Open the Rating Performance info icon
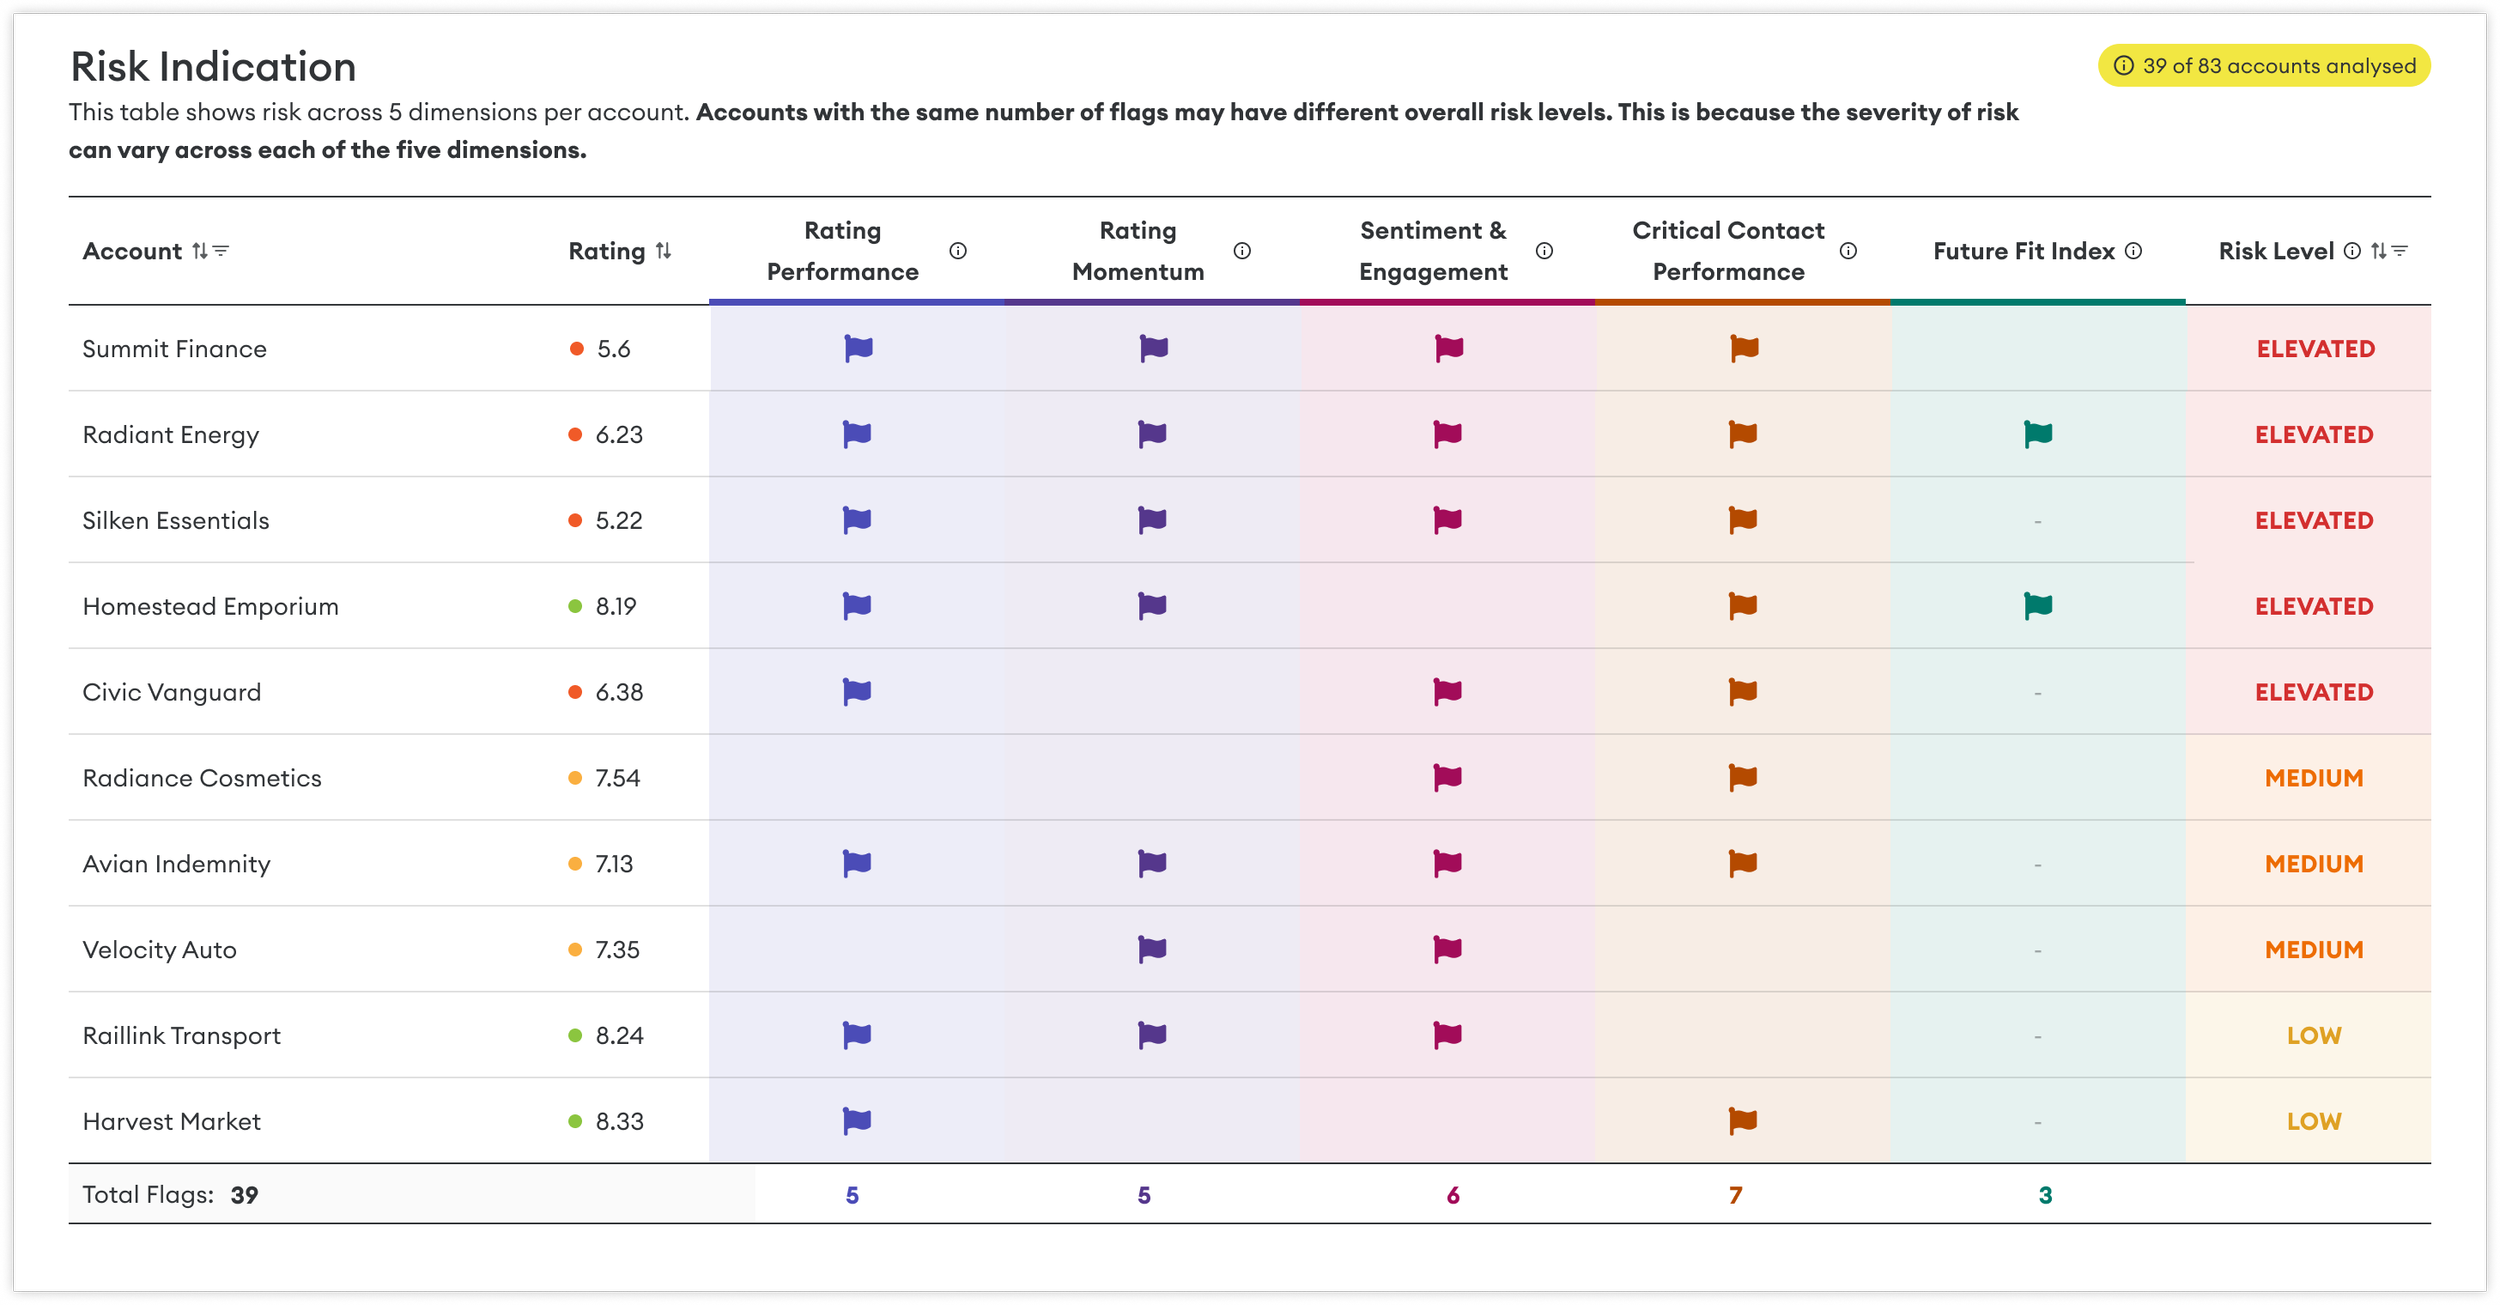This screenshot has width=2500, height=1305. [958, 251]
